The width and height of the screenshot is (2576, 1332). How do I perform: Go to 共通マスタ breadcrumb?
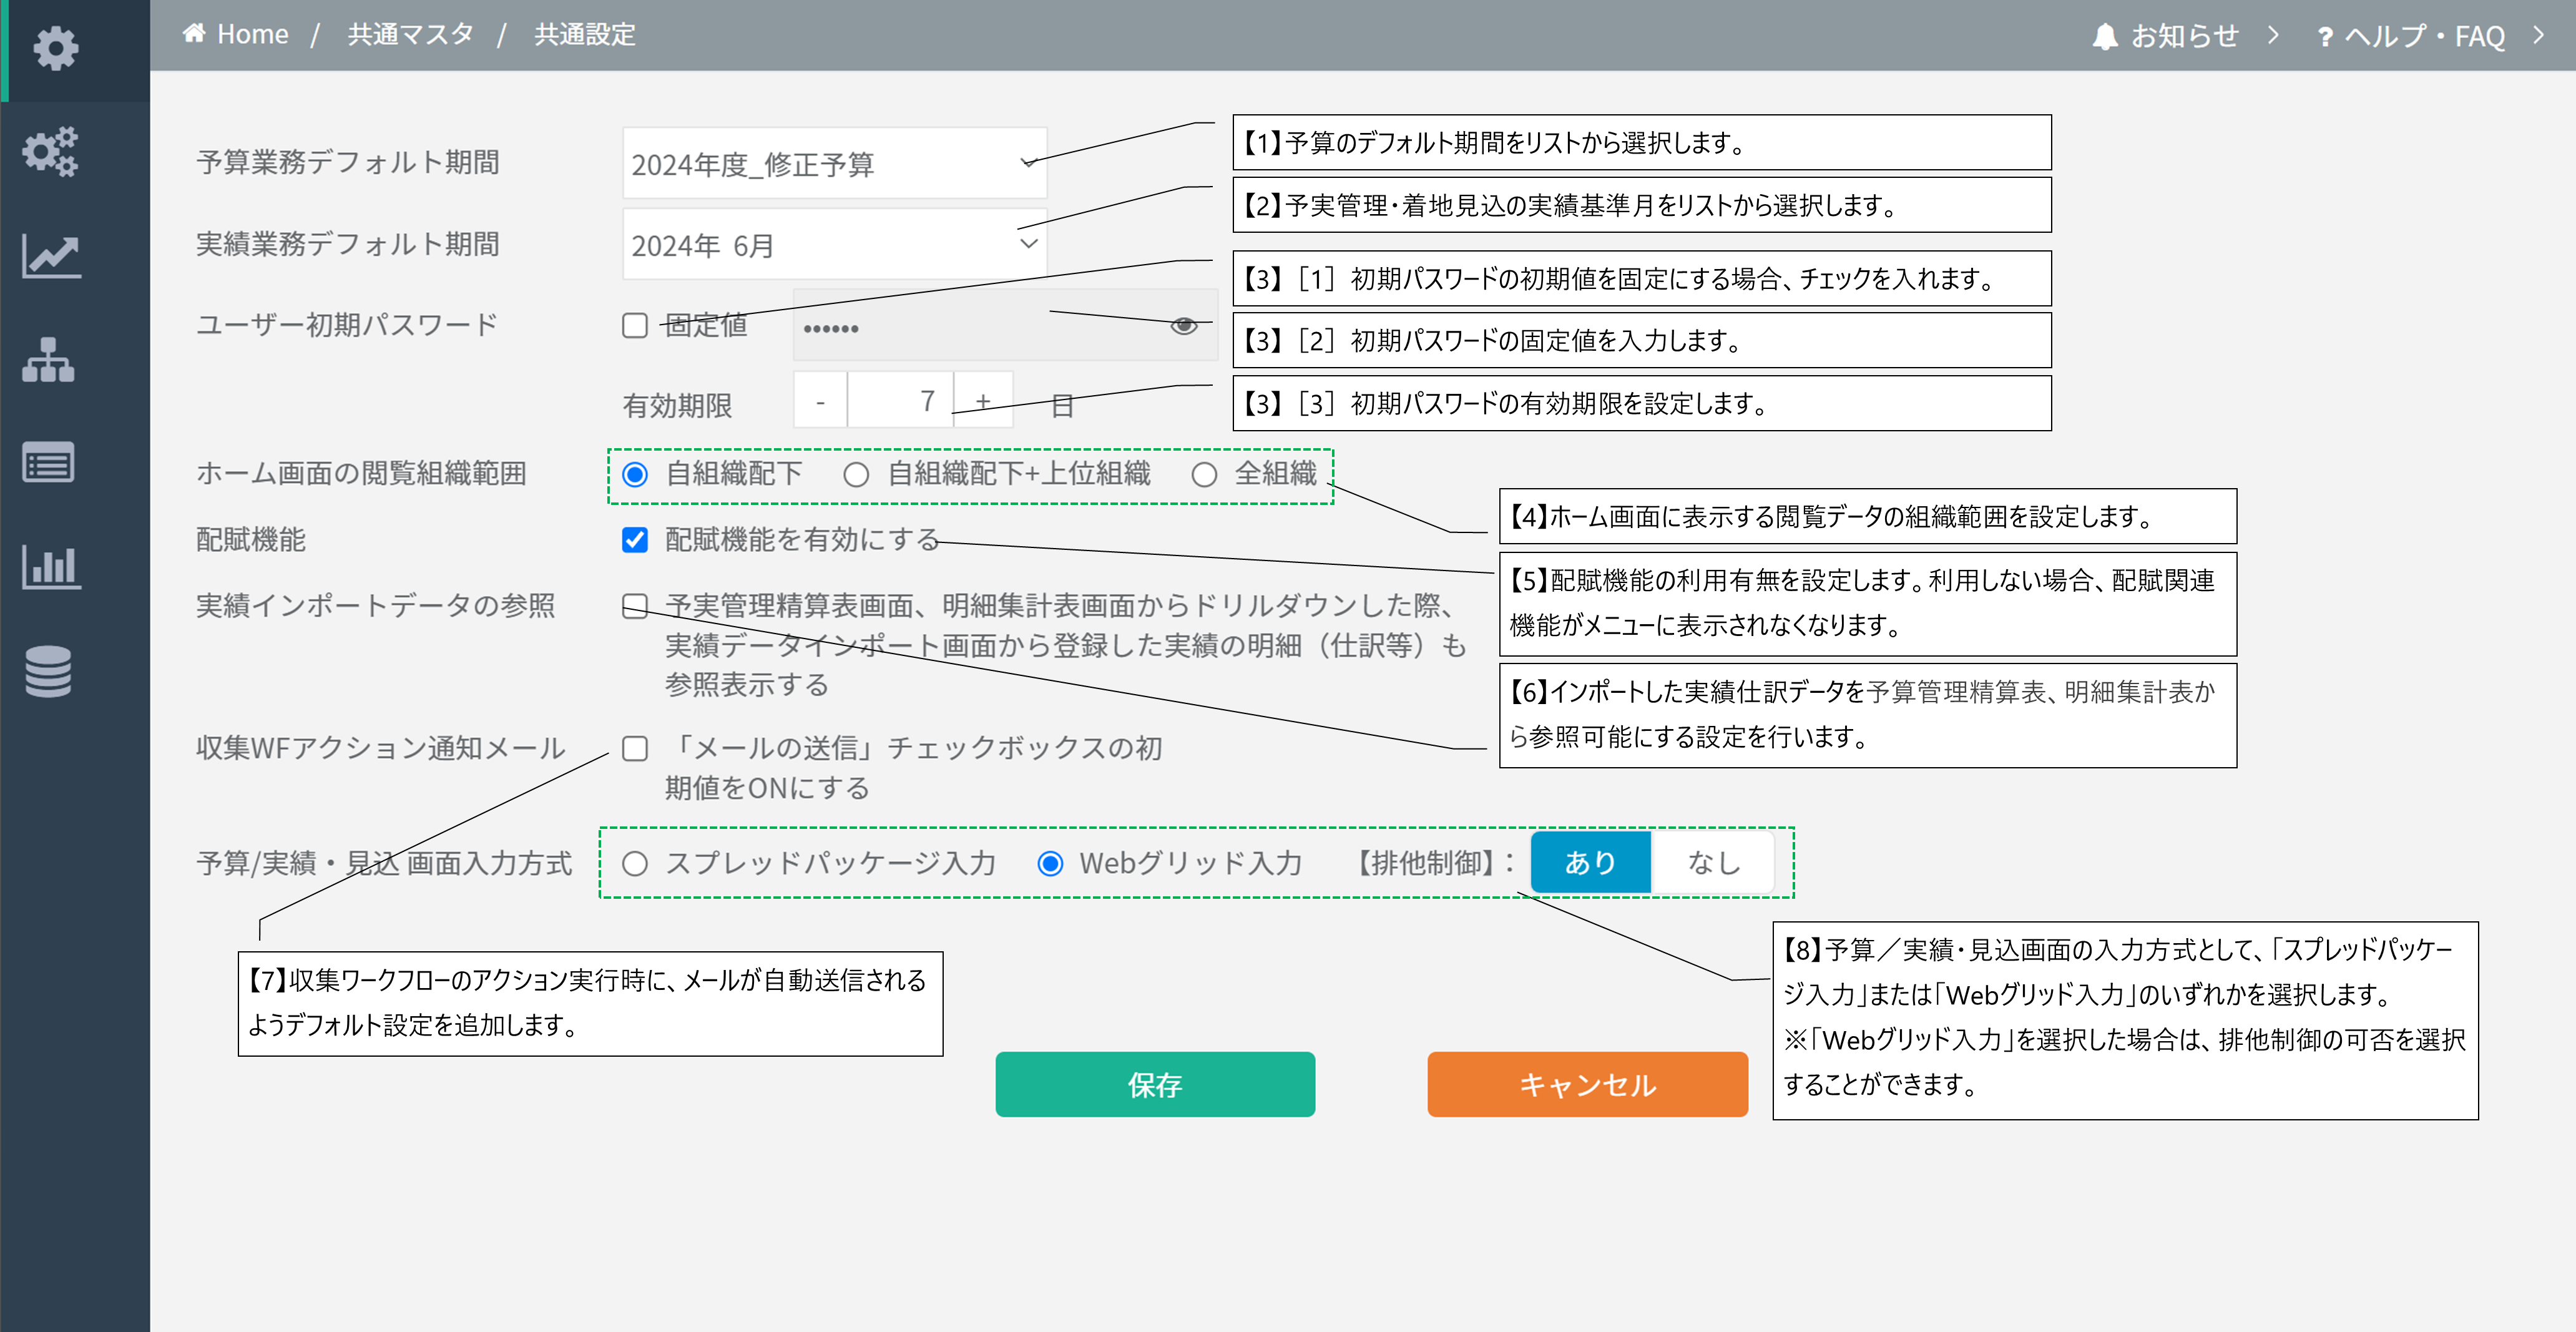pos(410,35)
